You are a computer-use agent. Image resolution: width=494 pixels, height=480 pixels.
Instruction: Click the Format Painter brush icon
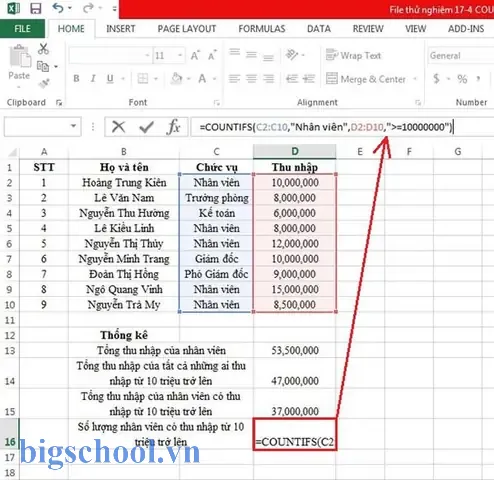[44, 83]
